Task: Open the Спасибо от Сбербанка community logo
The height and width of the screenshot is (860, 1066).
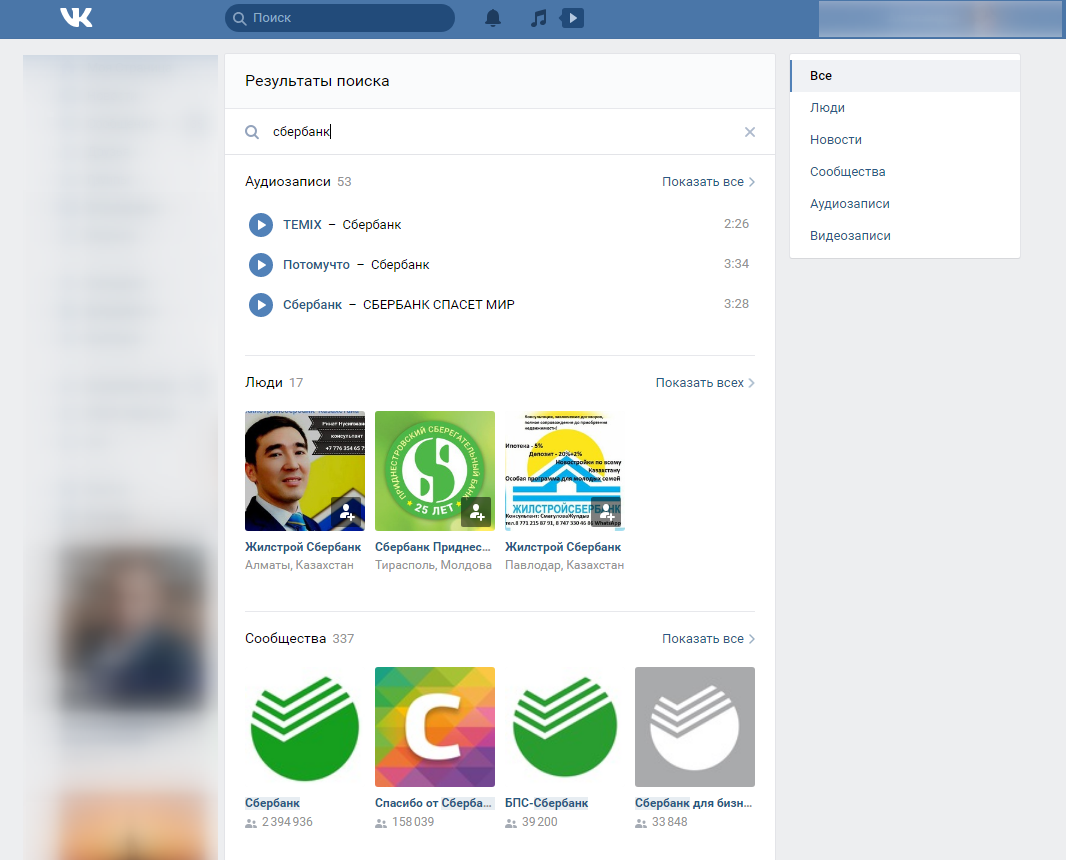Action: tap(434, 727)
